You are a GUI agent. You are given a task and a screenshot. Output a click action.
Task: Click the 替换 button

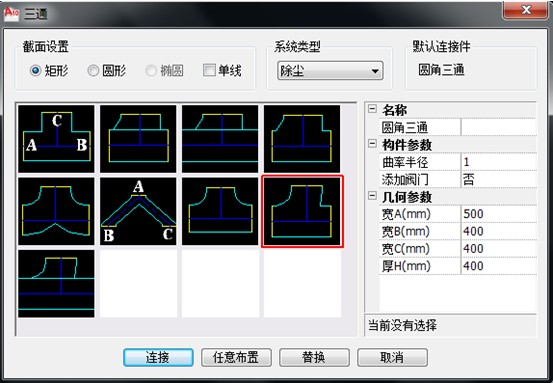(x=314, y=358)
